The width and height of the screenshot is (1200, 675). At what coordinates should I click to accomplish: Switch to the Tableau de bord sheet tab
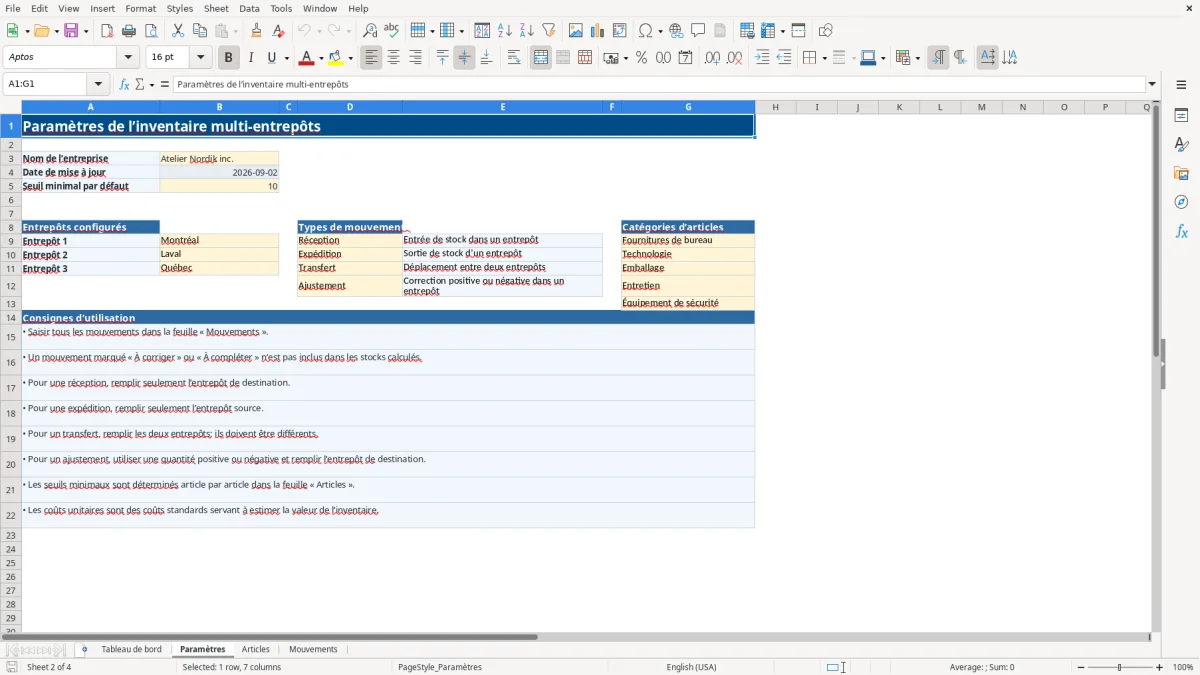tap(131, 649)
